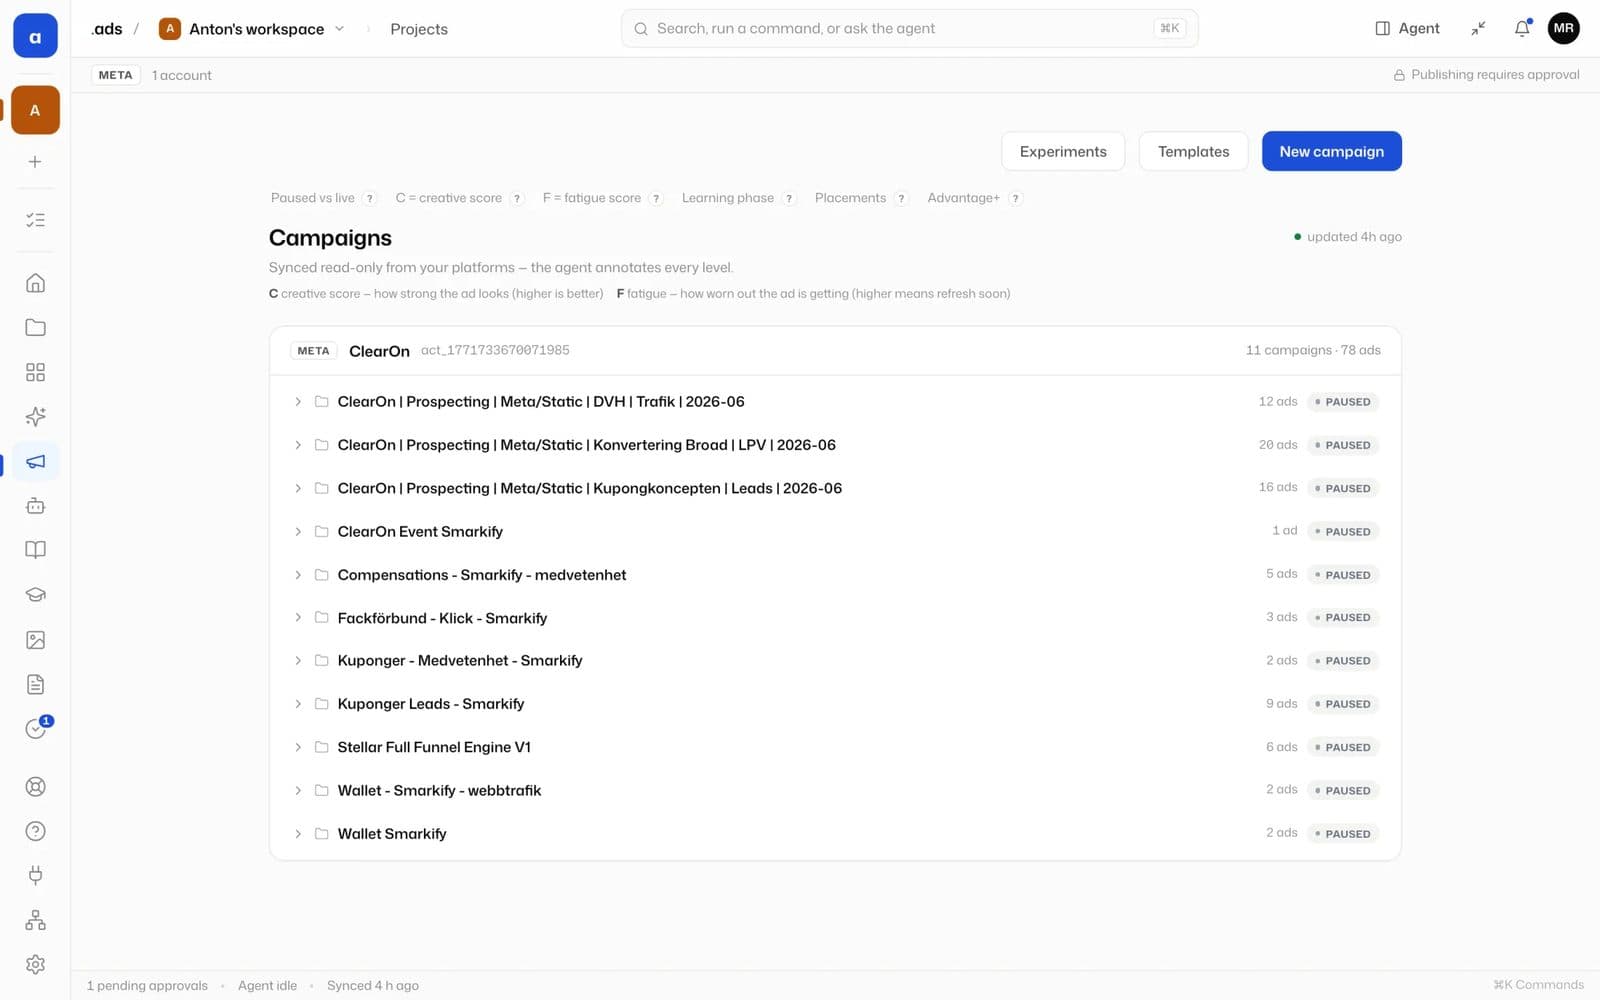This screenshot has height=1000, width=1600.
Task: Click the ClearOn account header name
Action: click(x=379, y=351)
